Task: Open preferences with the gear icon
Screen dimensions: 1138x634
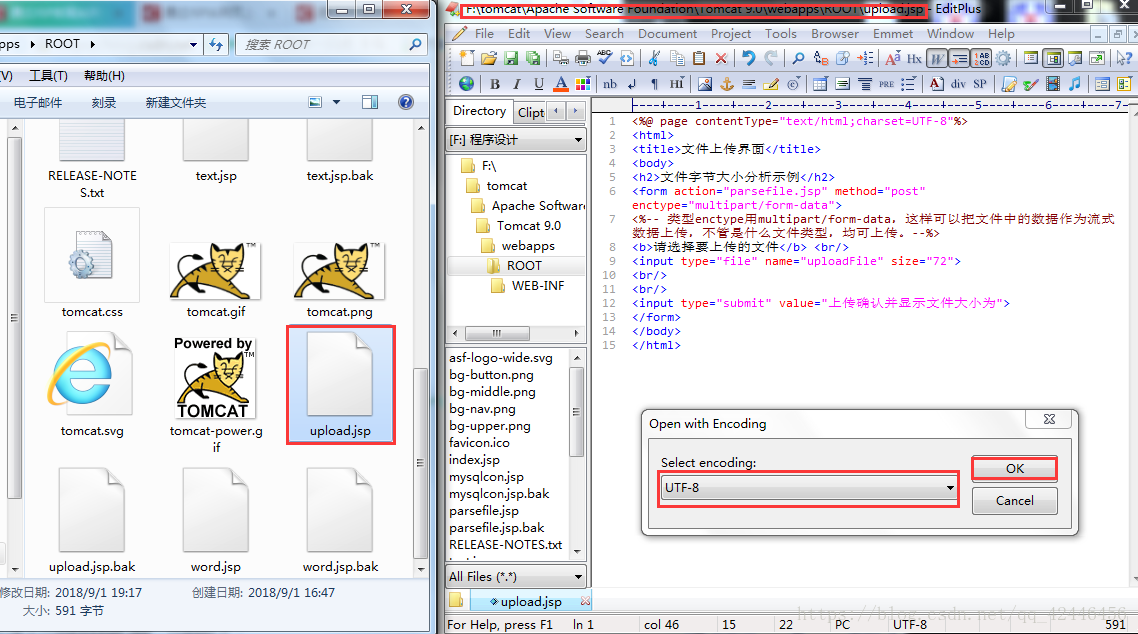Action: tap(1004, 58)
